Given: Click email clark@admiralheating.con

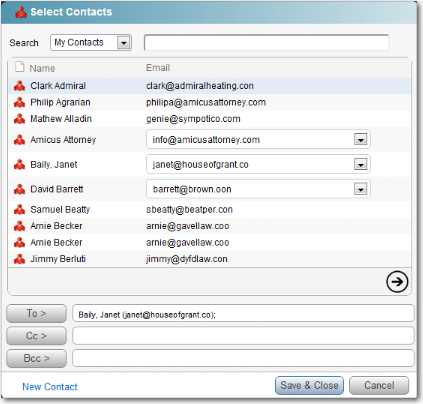Looking at the screenshot, I should click(x=200, y=86).
